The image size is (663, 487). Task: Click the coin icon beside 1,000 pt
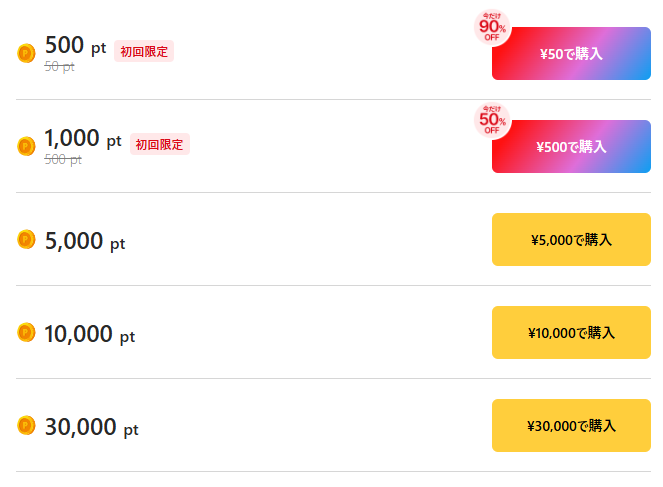point(27,146)
